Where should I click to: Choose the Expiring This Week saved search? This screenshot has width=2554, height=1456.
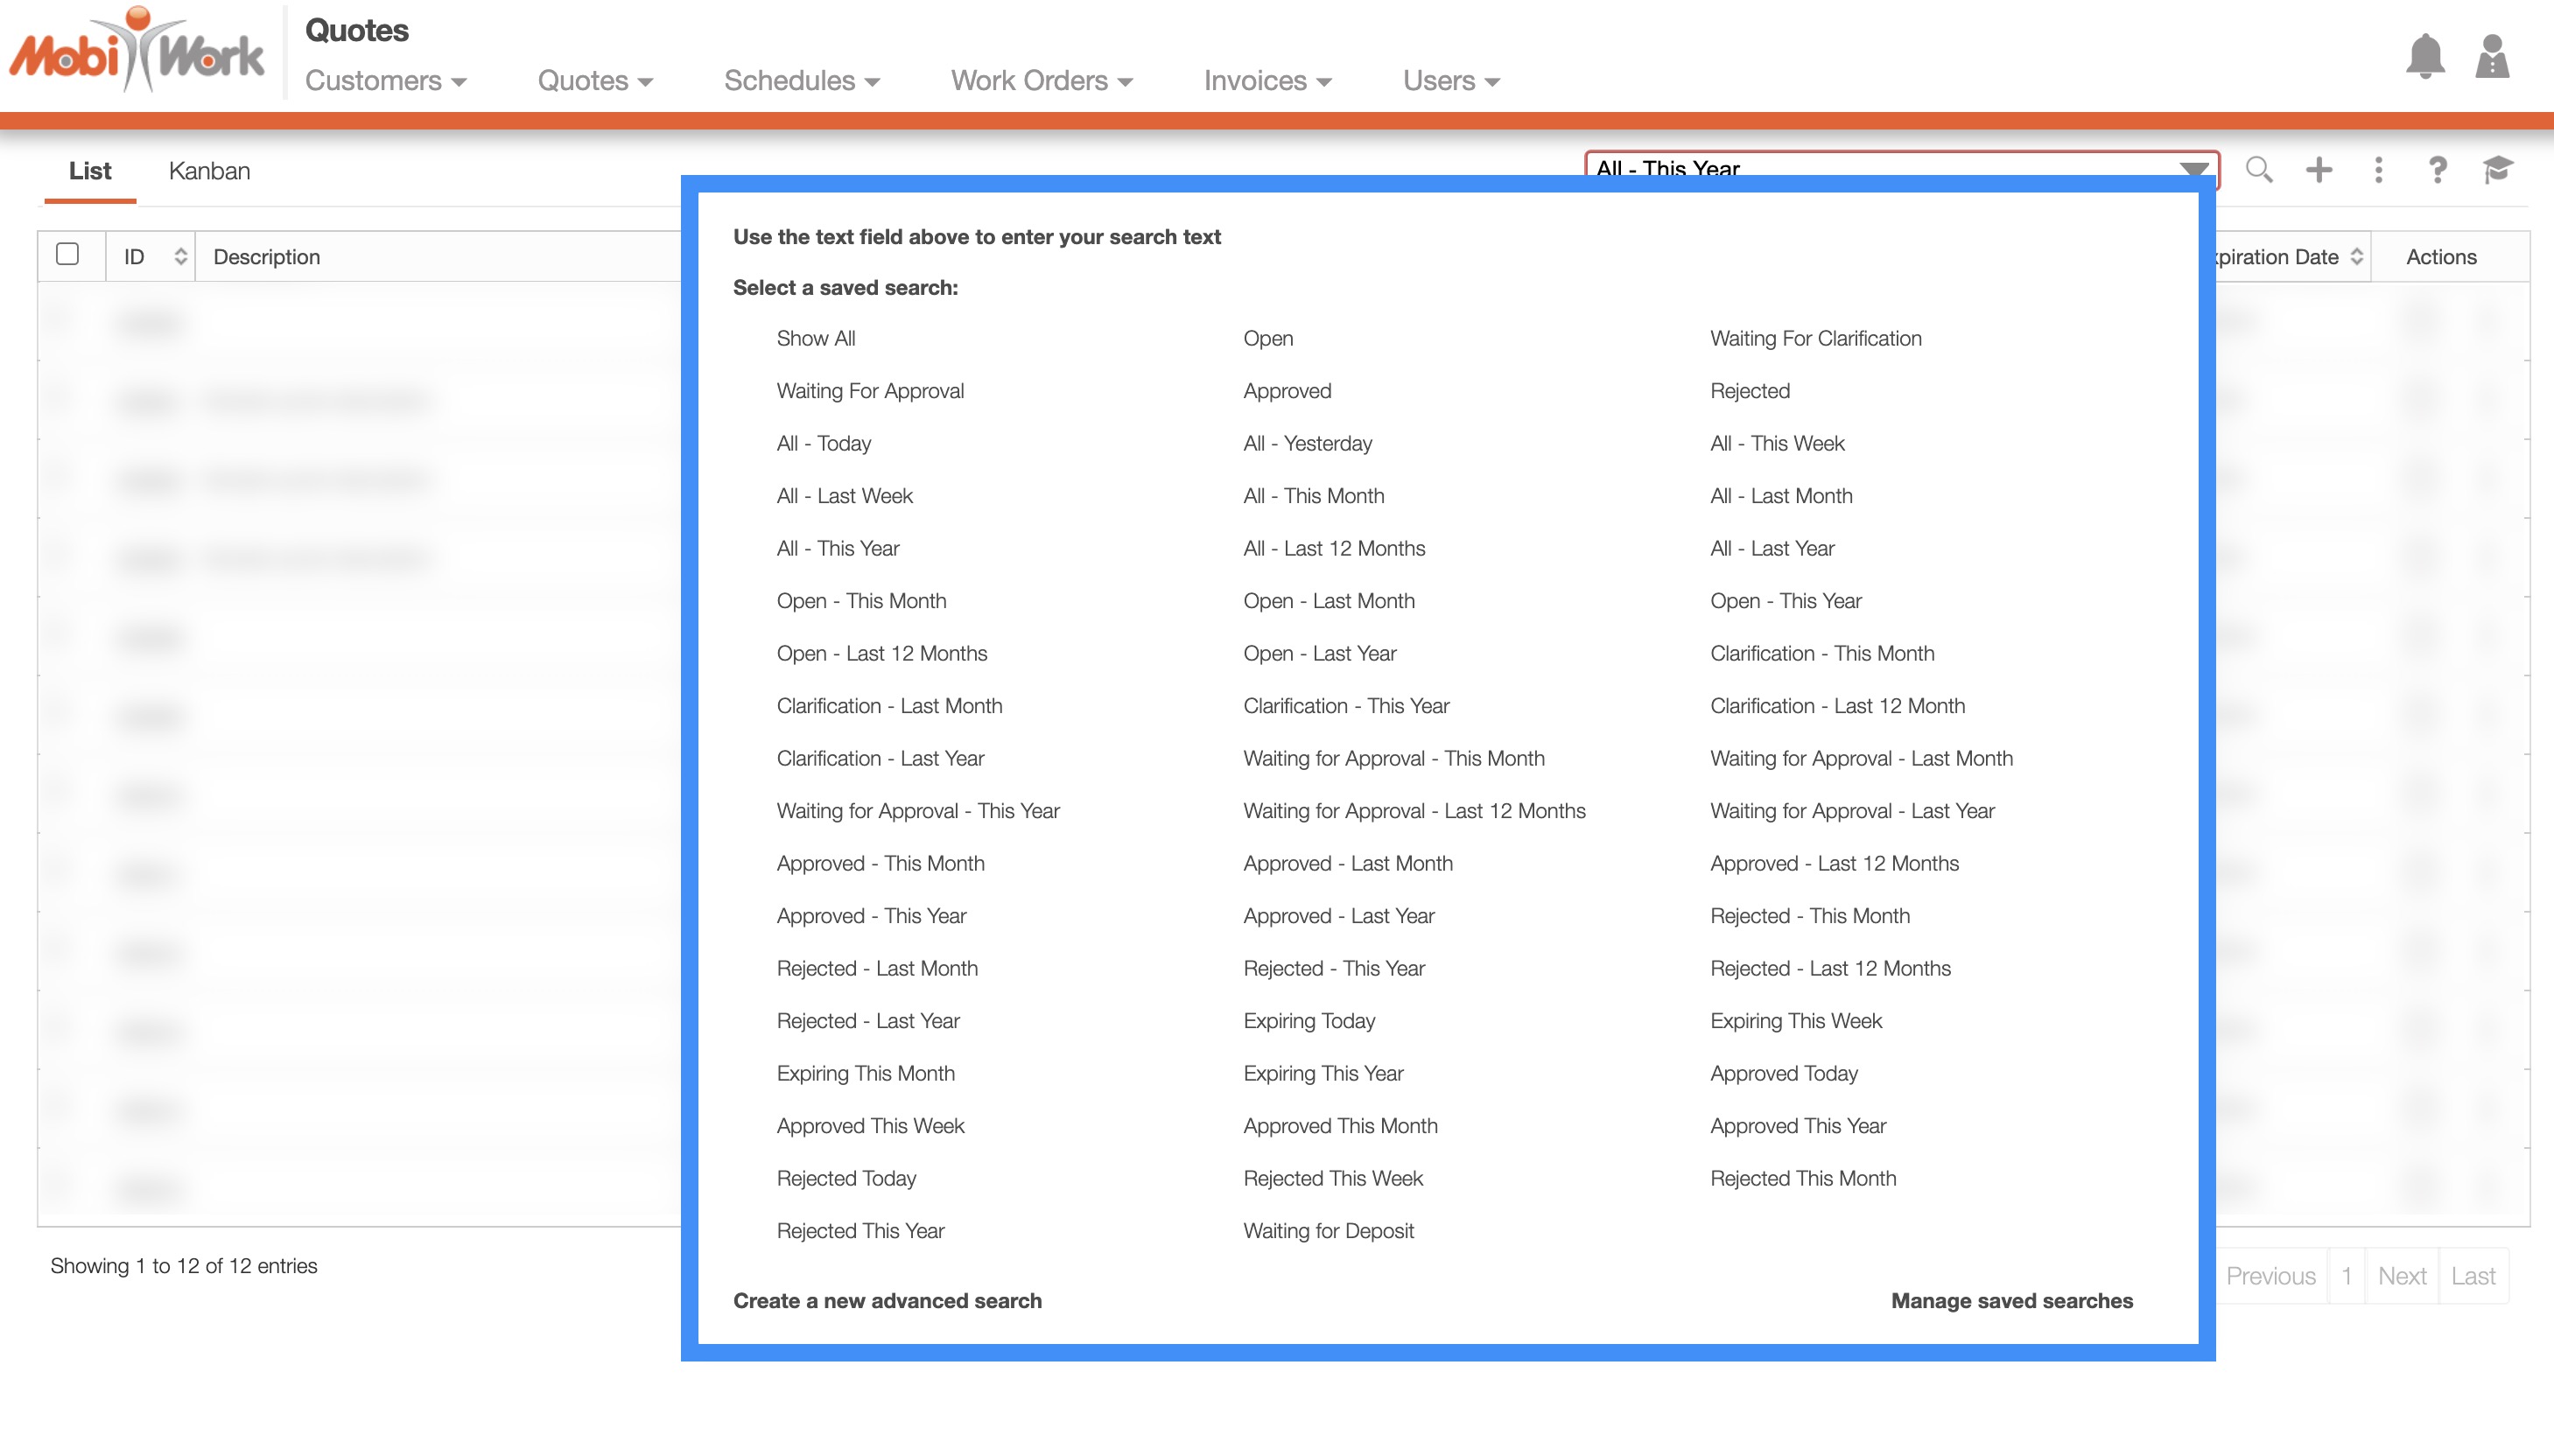point(1795,1020)
